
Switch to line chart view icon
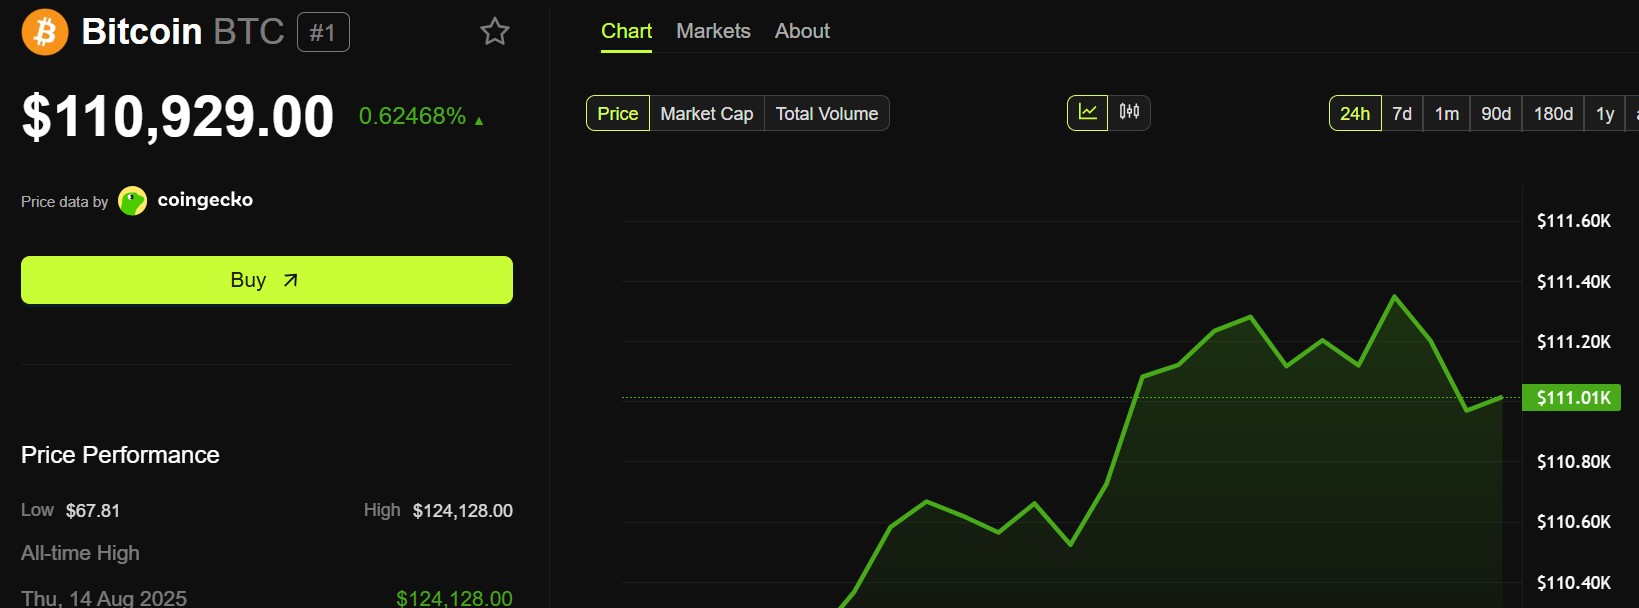(x=1088, y=113)
